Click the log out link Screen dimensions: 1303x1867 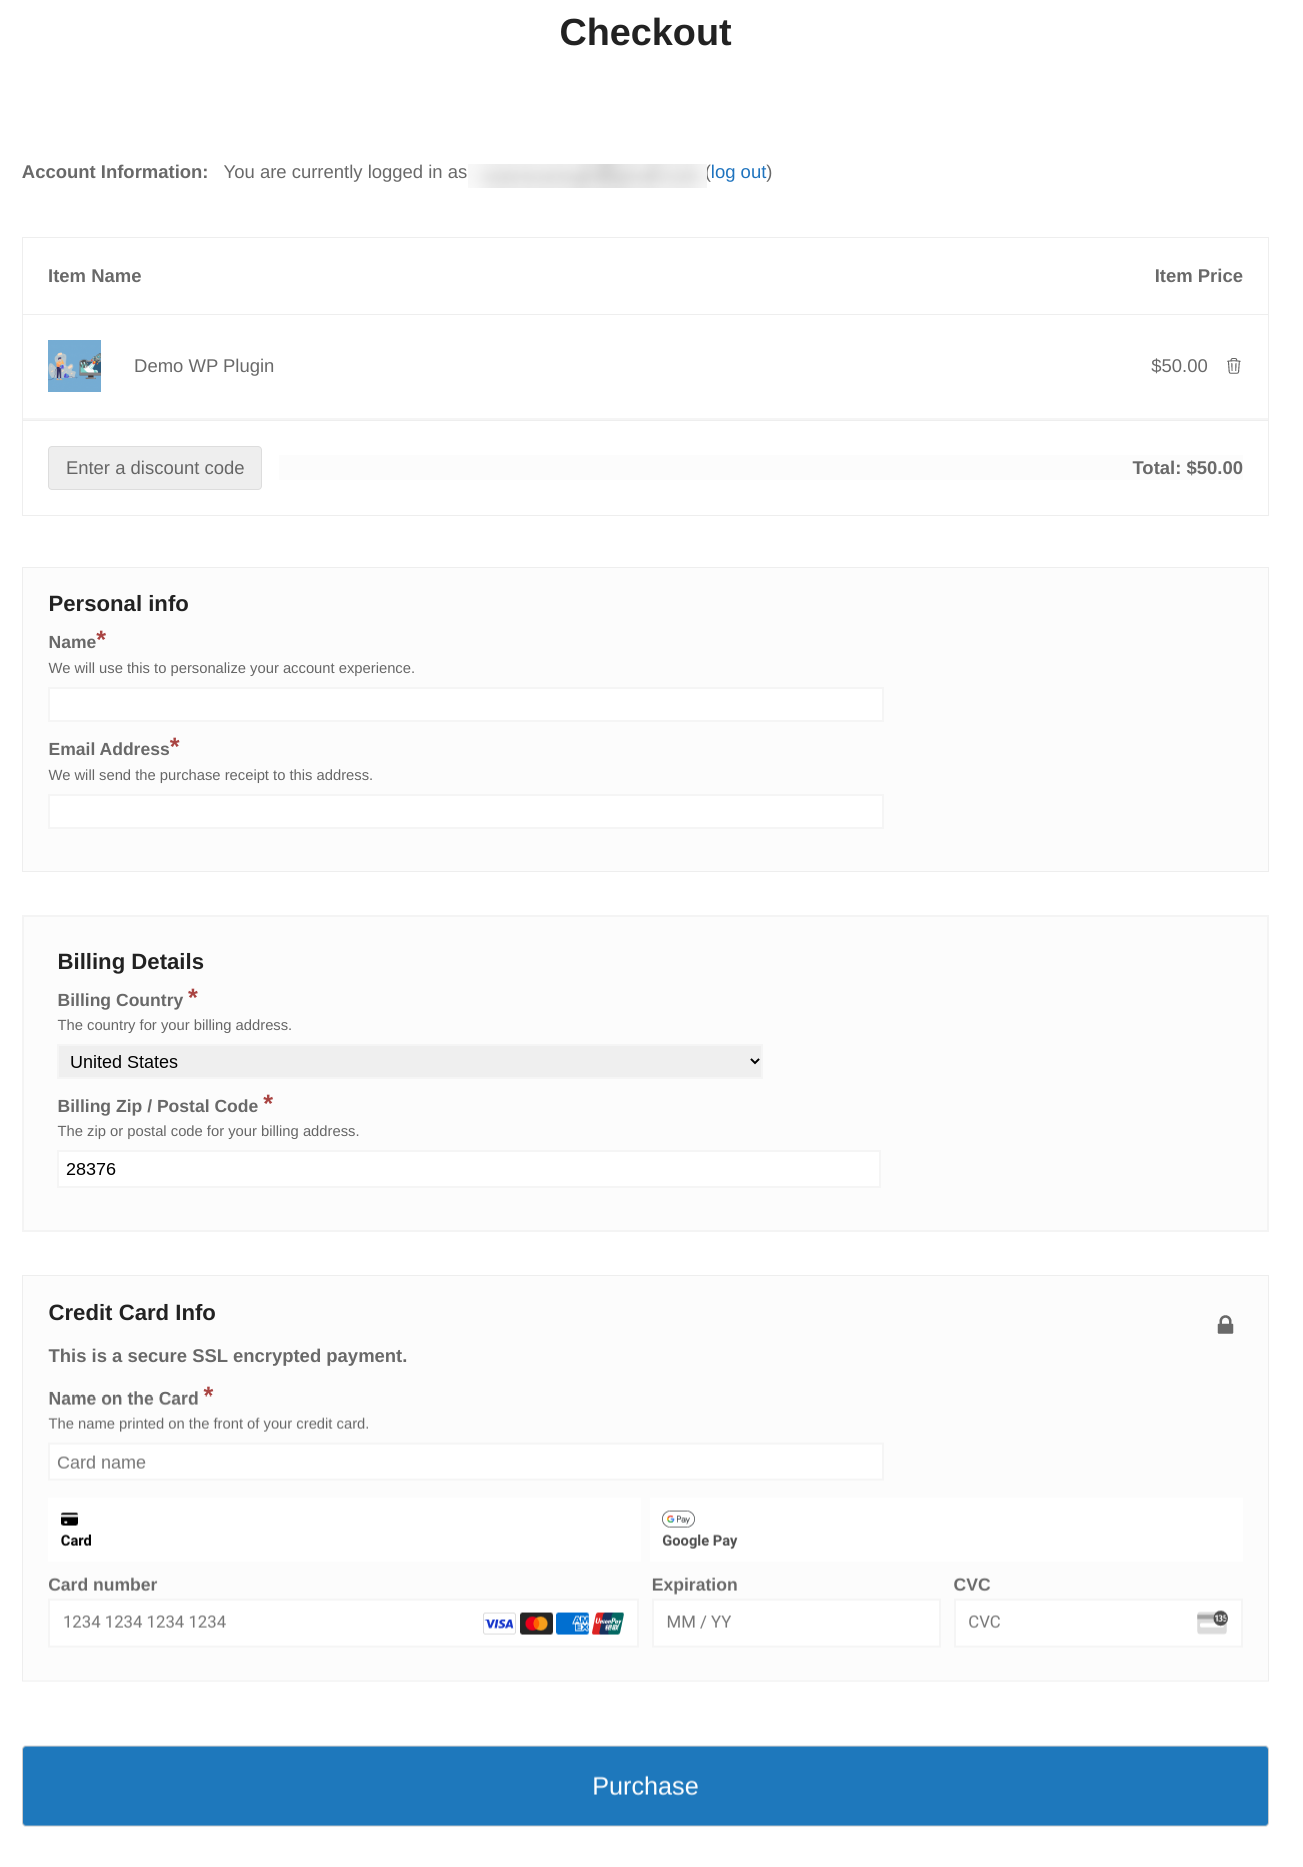point(738,171)
